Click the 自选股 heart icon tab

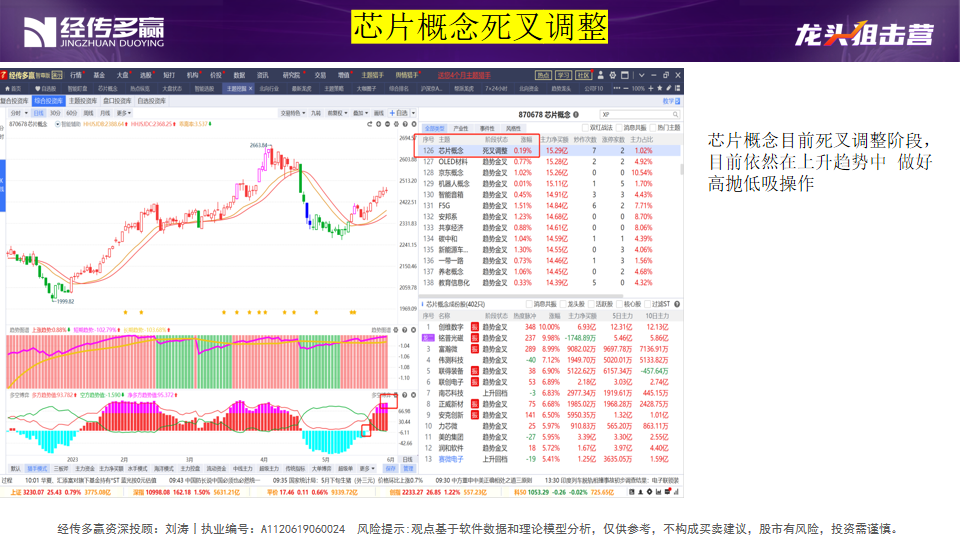[45, 89]
